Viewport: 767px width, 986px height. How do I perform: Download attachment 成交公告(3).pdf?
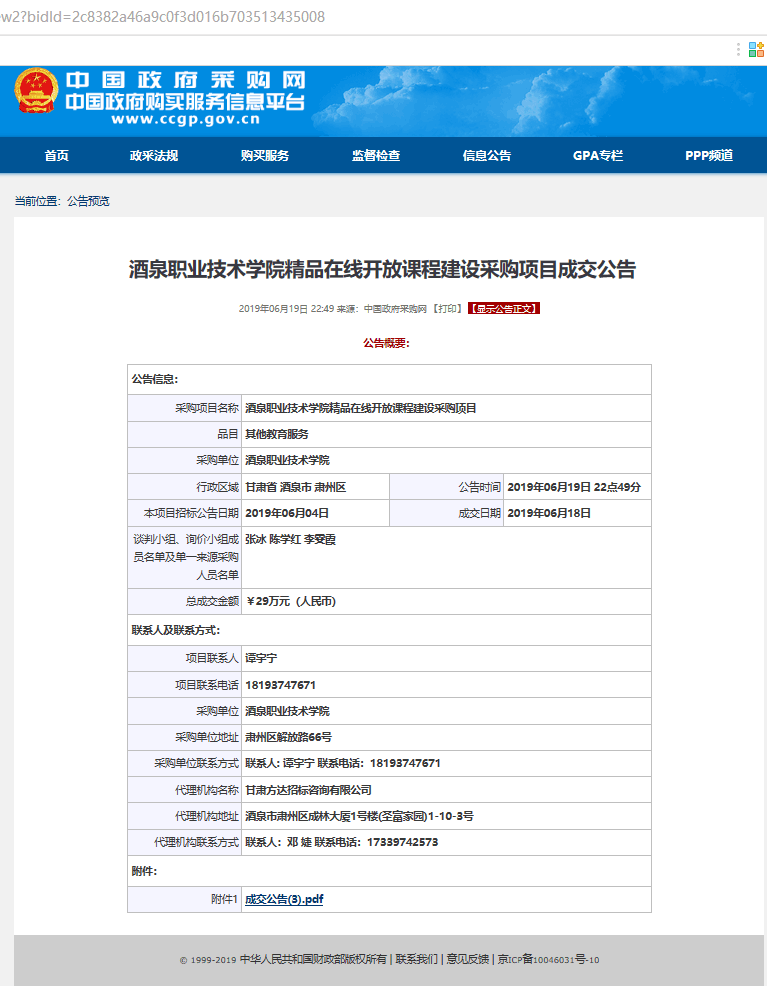coord(284,899)
